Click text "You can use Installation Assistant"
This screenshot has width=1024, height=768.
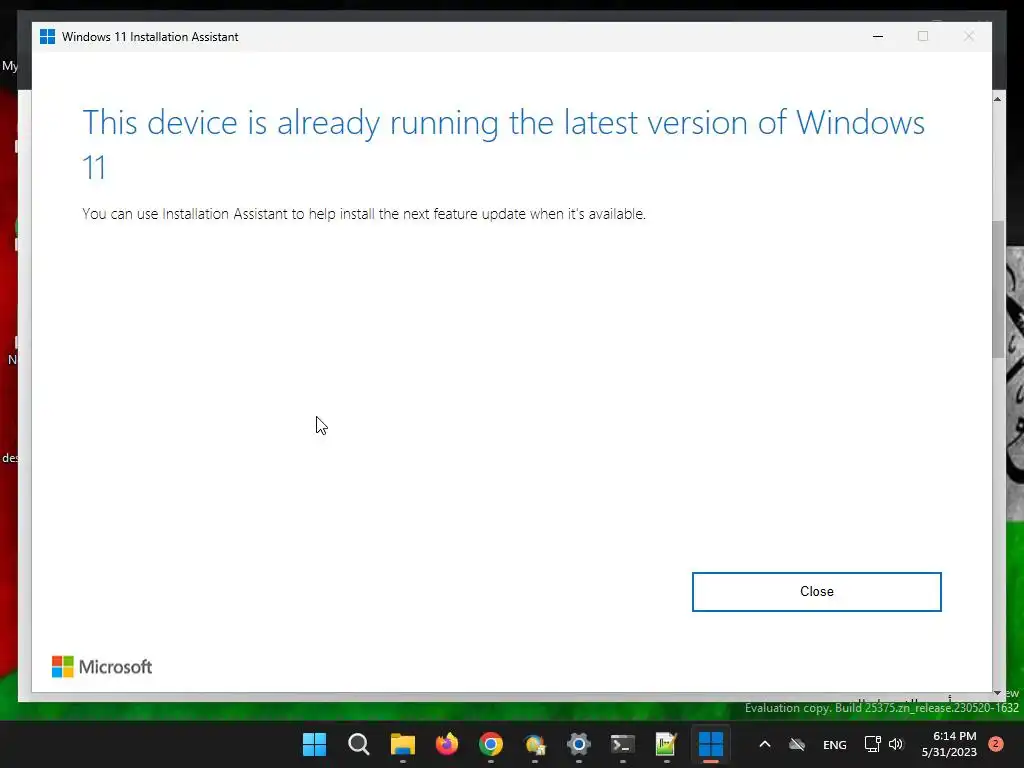click(x=185, y=214)
